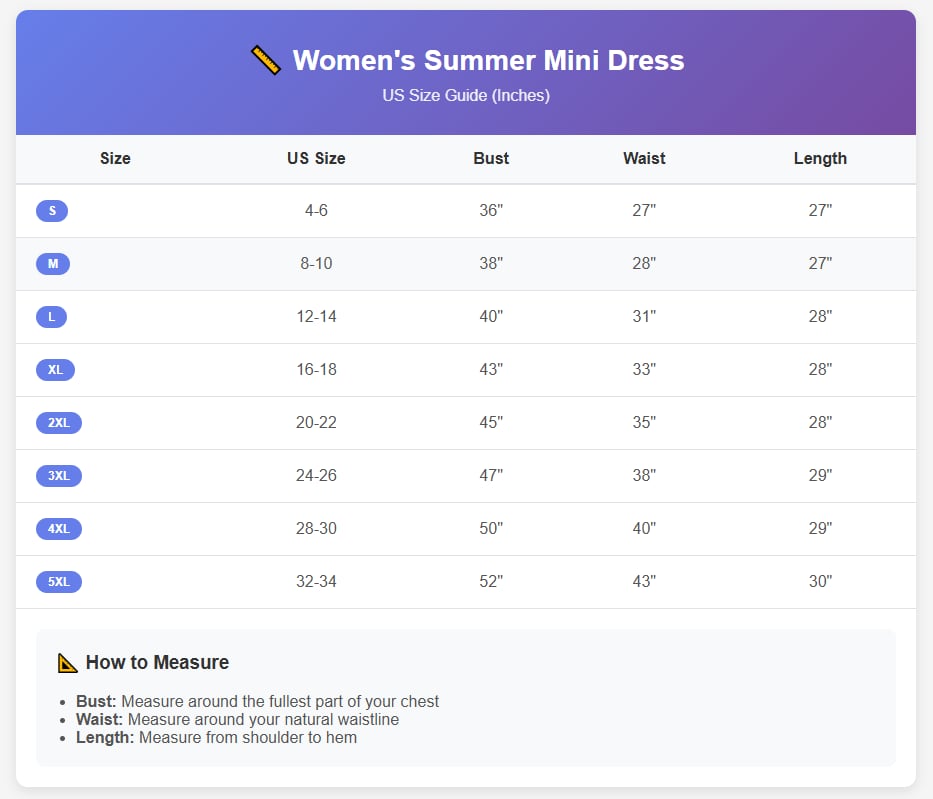Click the 38" bust value in M row
Image resolution: width=933 pixels, height=799 pixels.
491,263
